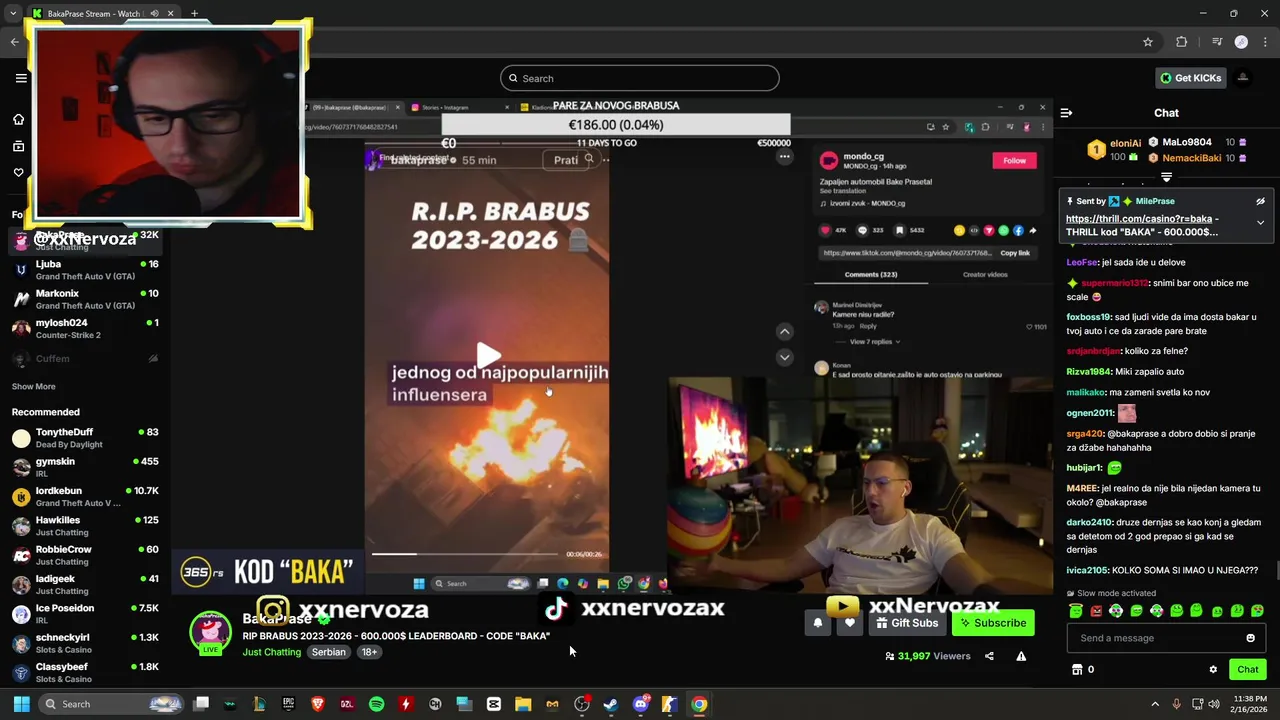Open the three-dots menu on the TikTok video
Viewport: 1280px width, 720px height.
tap(785, 157)
